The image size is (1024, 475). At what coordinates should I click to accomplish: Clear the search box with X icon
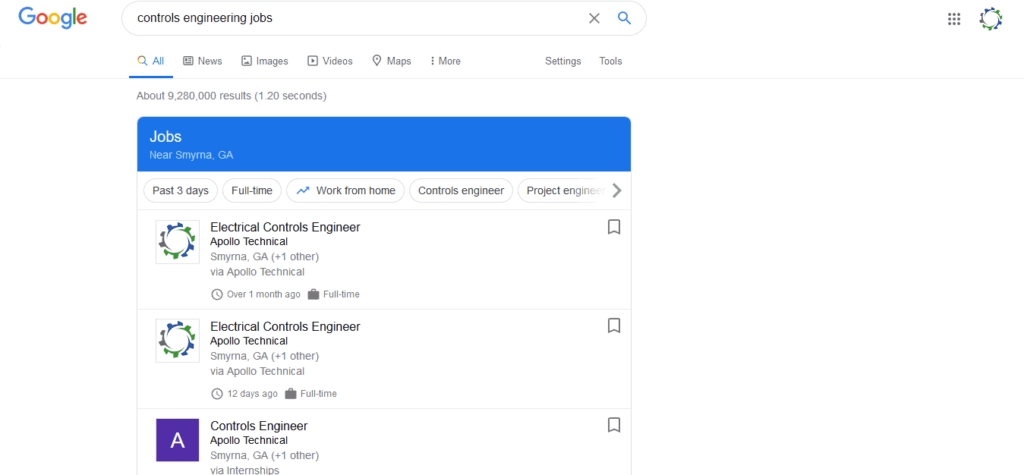tap(594, 18)
